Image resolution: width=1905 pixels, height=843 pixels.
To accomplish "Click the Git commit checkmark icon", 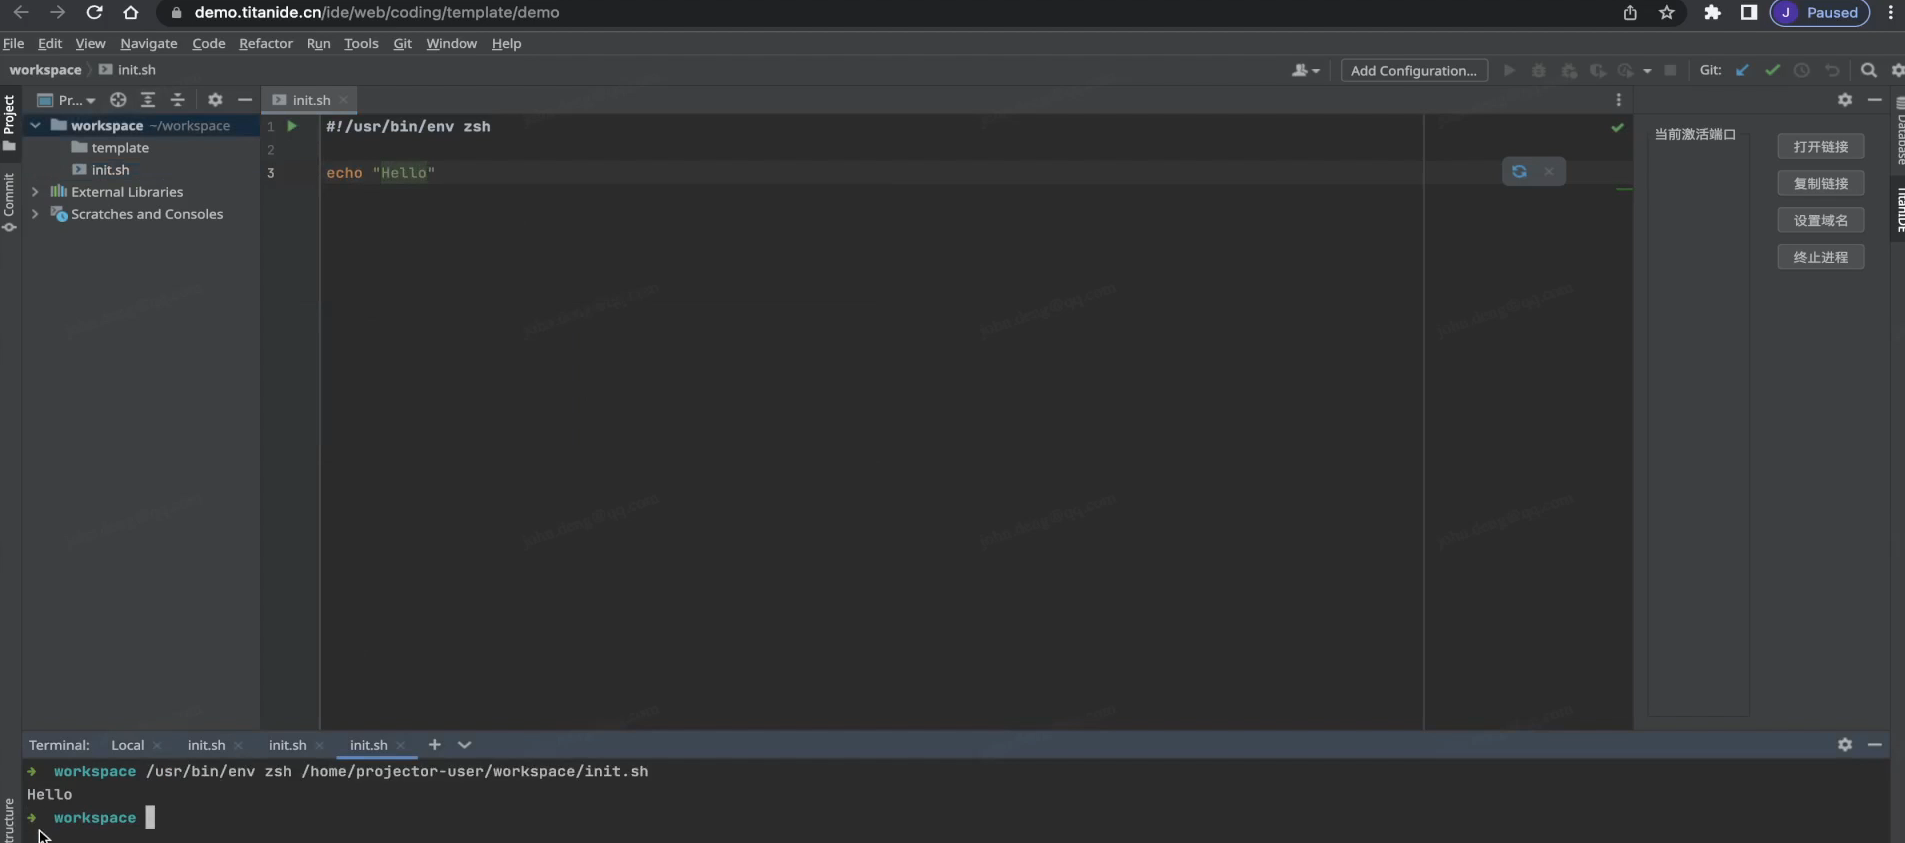I will (1772, 70).
